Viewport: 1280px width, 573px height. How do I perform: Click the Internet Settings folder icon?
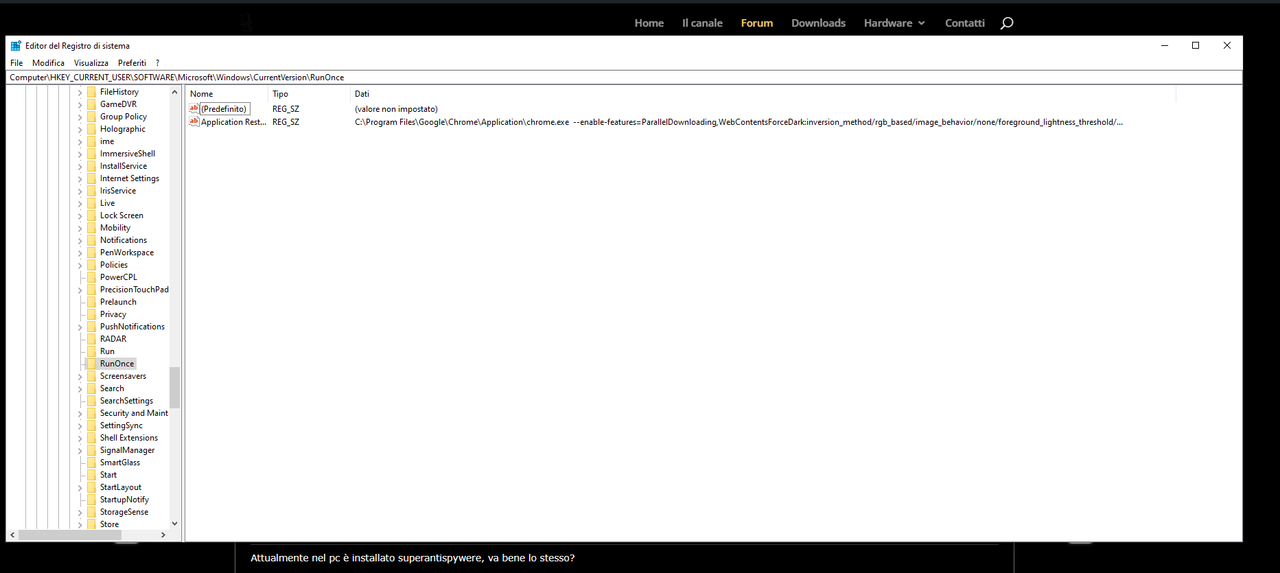click(91, 178)
